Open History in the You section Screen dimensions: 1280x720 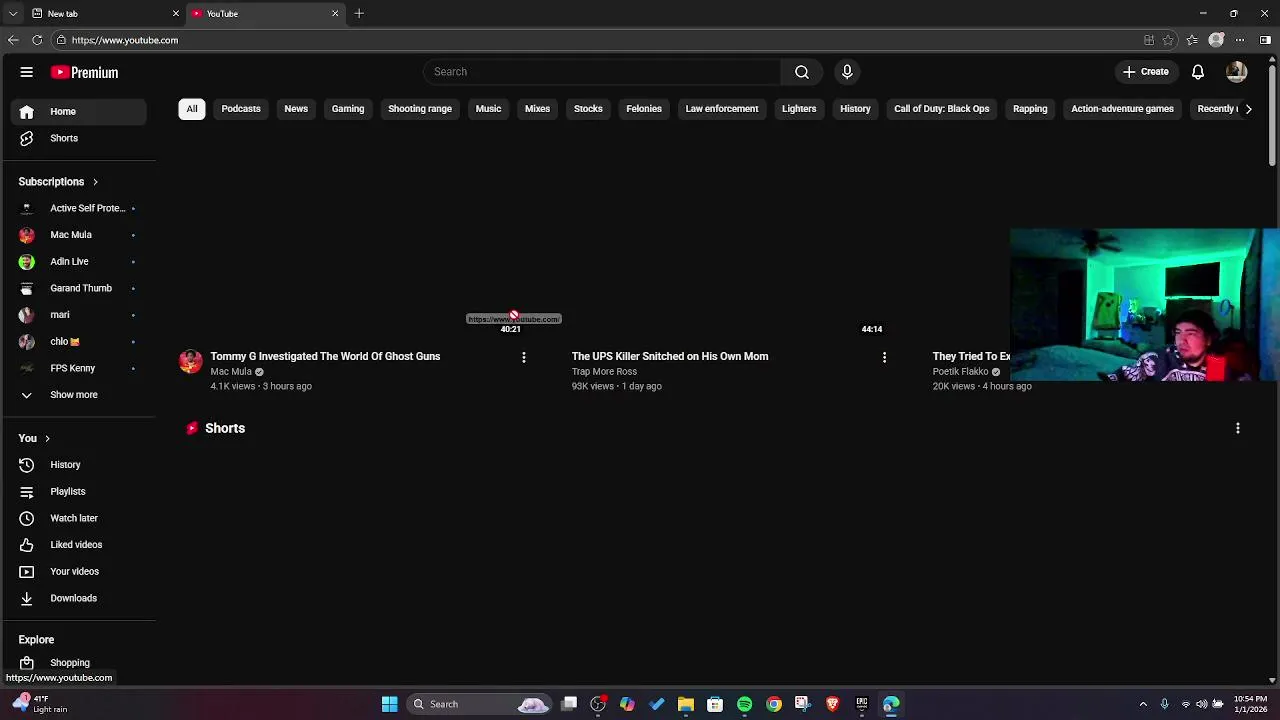coord(80,465)
